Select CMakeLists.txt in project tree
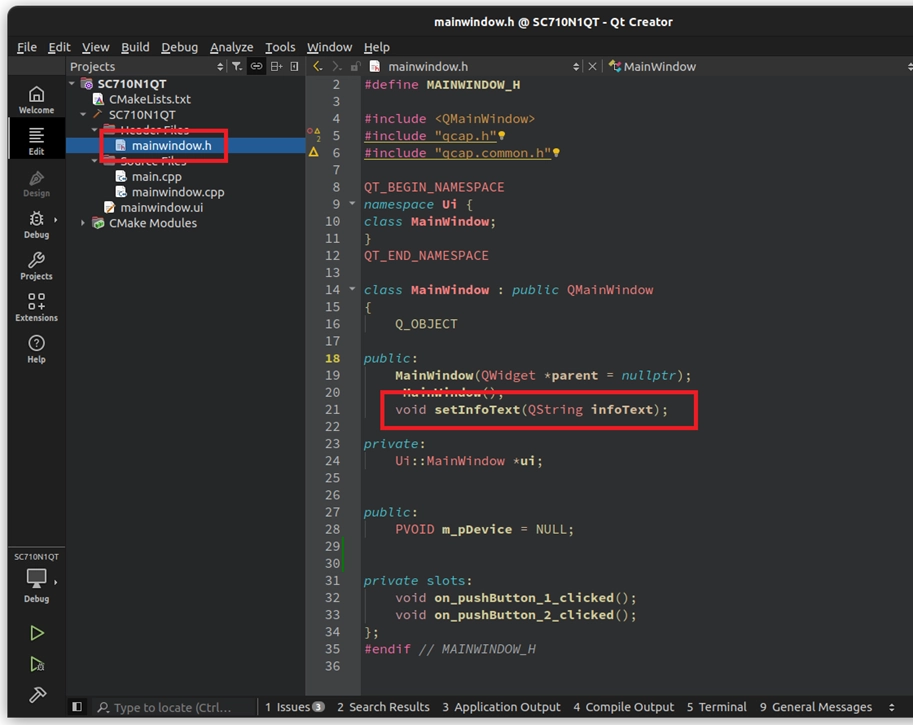Image resolution: width=913 pixels, height=725 pixels. pos(150,99)
